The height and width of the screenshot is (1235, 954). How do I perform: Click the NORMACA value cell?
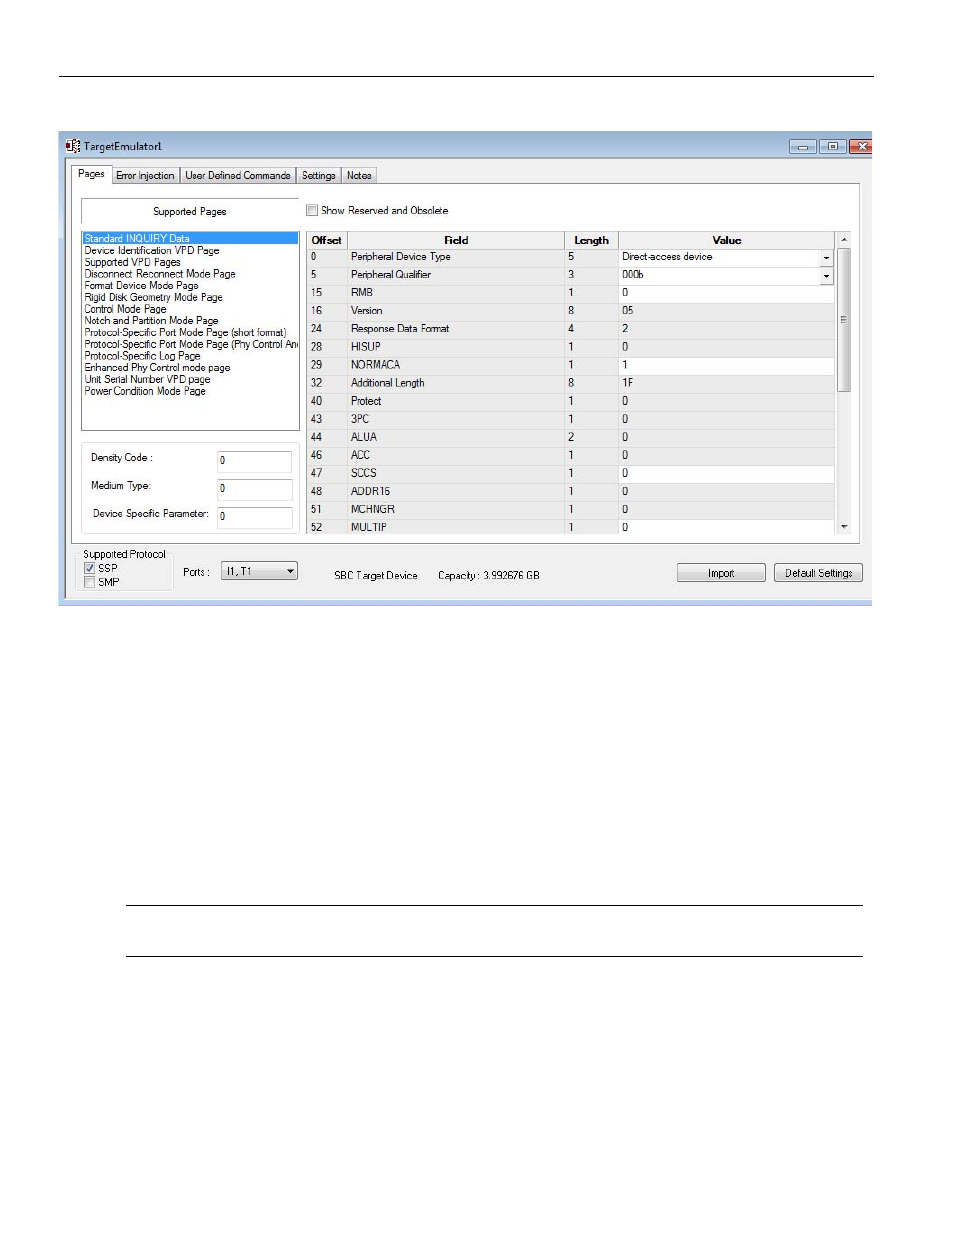726,366
